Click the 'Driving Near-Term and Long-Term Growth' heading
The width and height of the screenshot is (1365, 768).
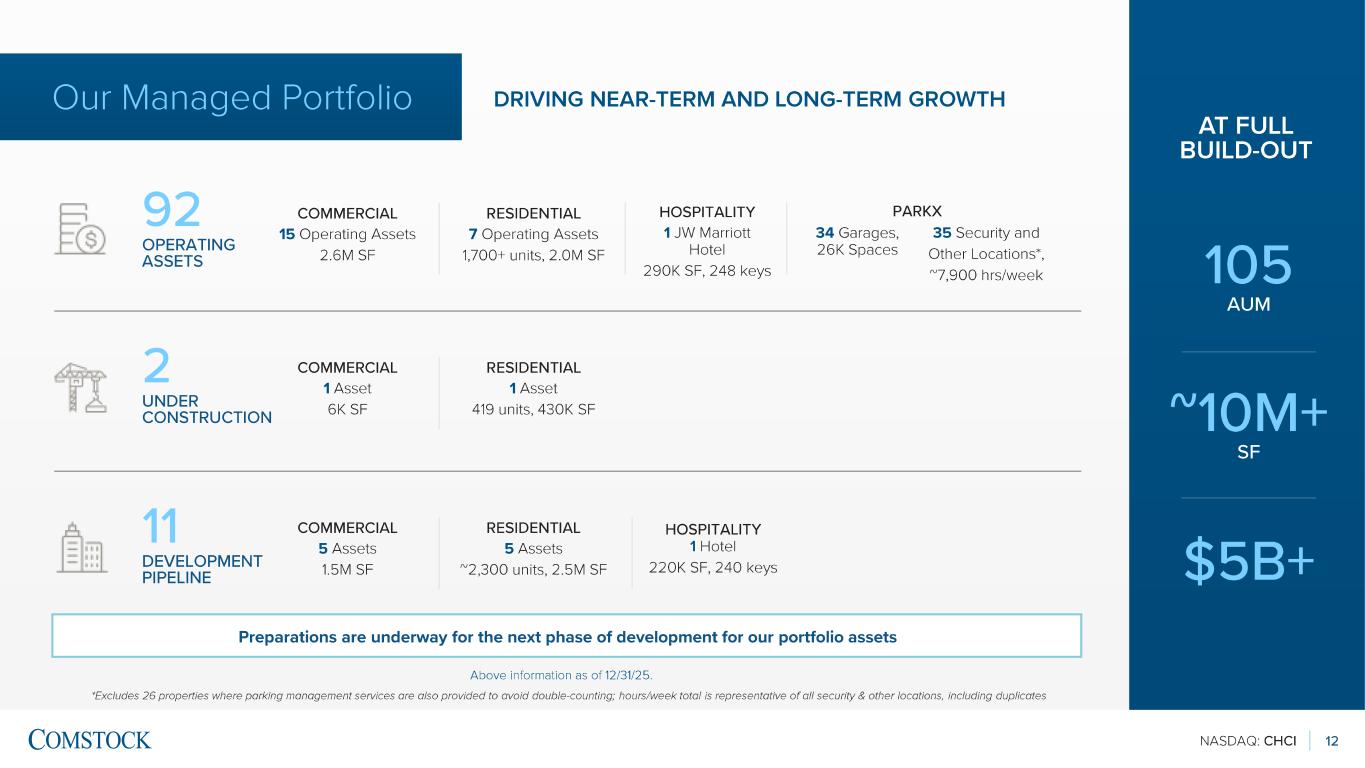pyautogui.click(x=749, y=99)
